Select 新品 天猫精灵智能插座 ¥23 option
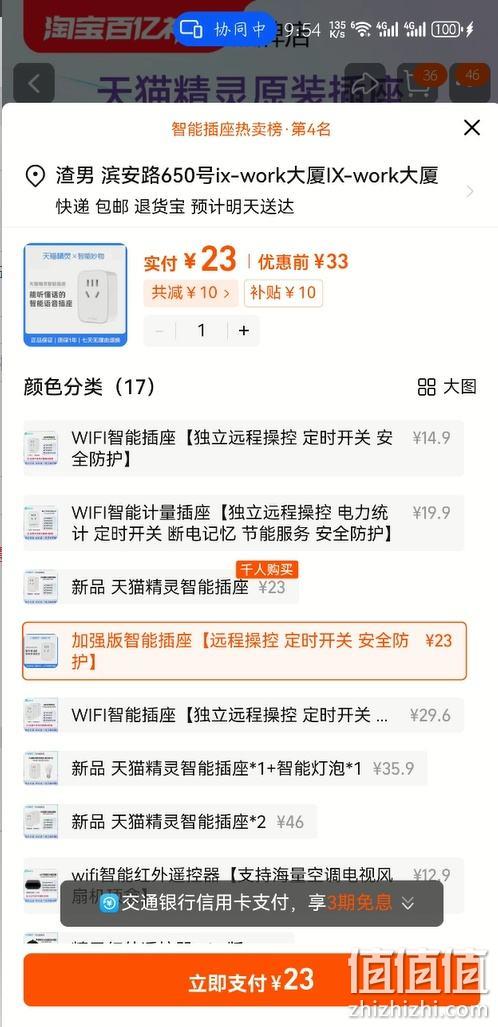This screenshot has height=1027, width=498. click(x=161, y=587)
